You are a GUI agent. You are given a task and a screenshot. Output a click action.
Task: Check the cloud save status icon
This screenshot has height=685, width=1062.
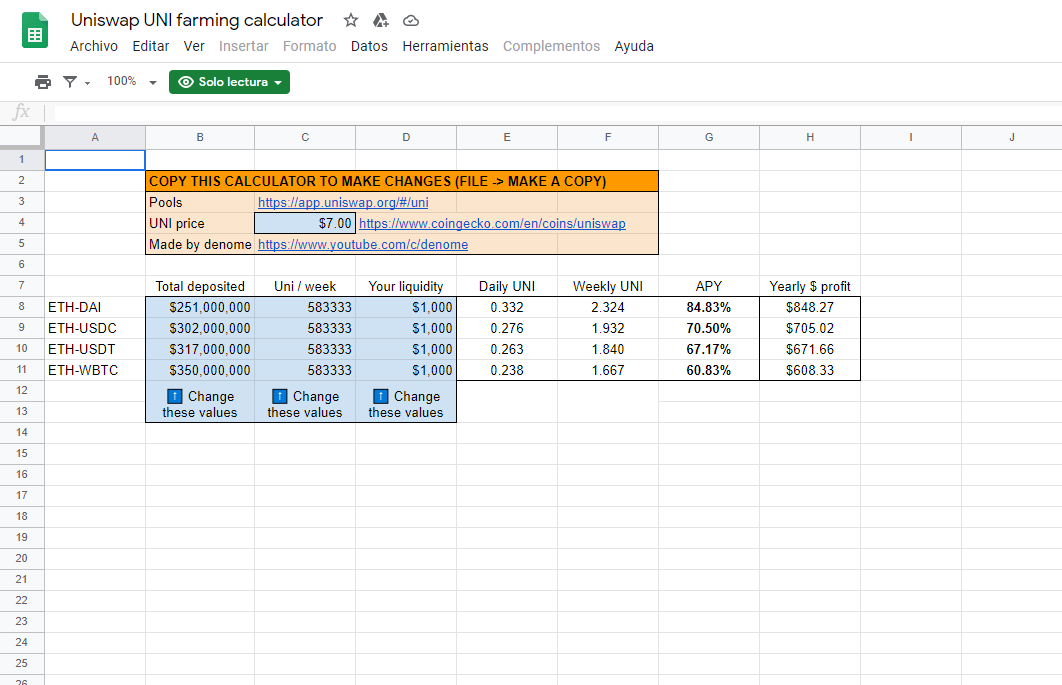click(x=410, y=21)
